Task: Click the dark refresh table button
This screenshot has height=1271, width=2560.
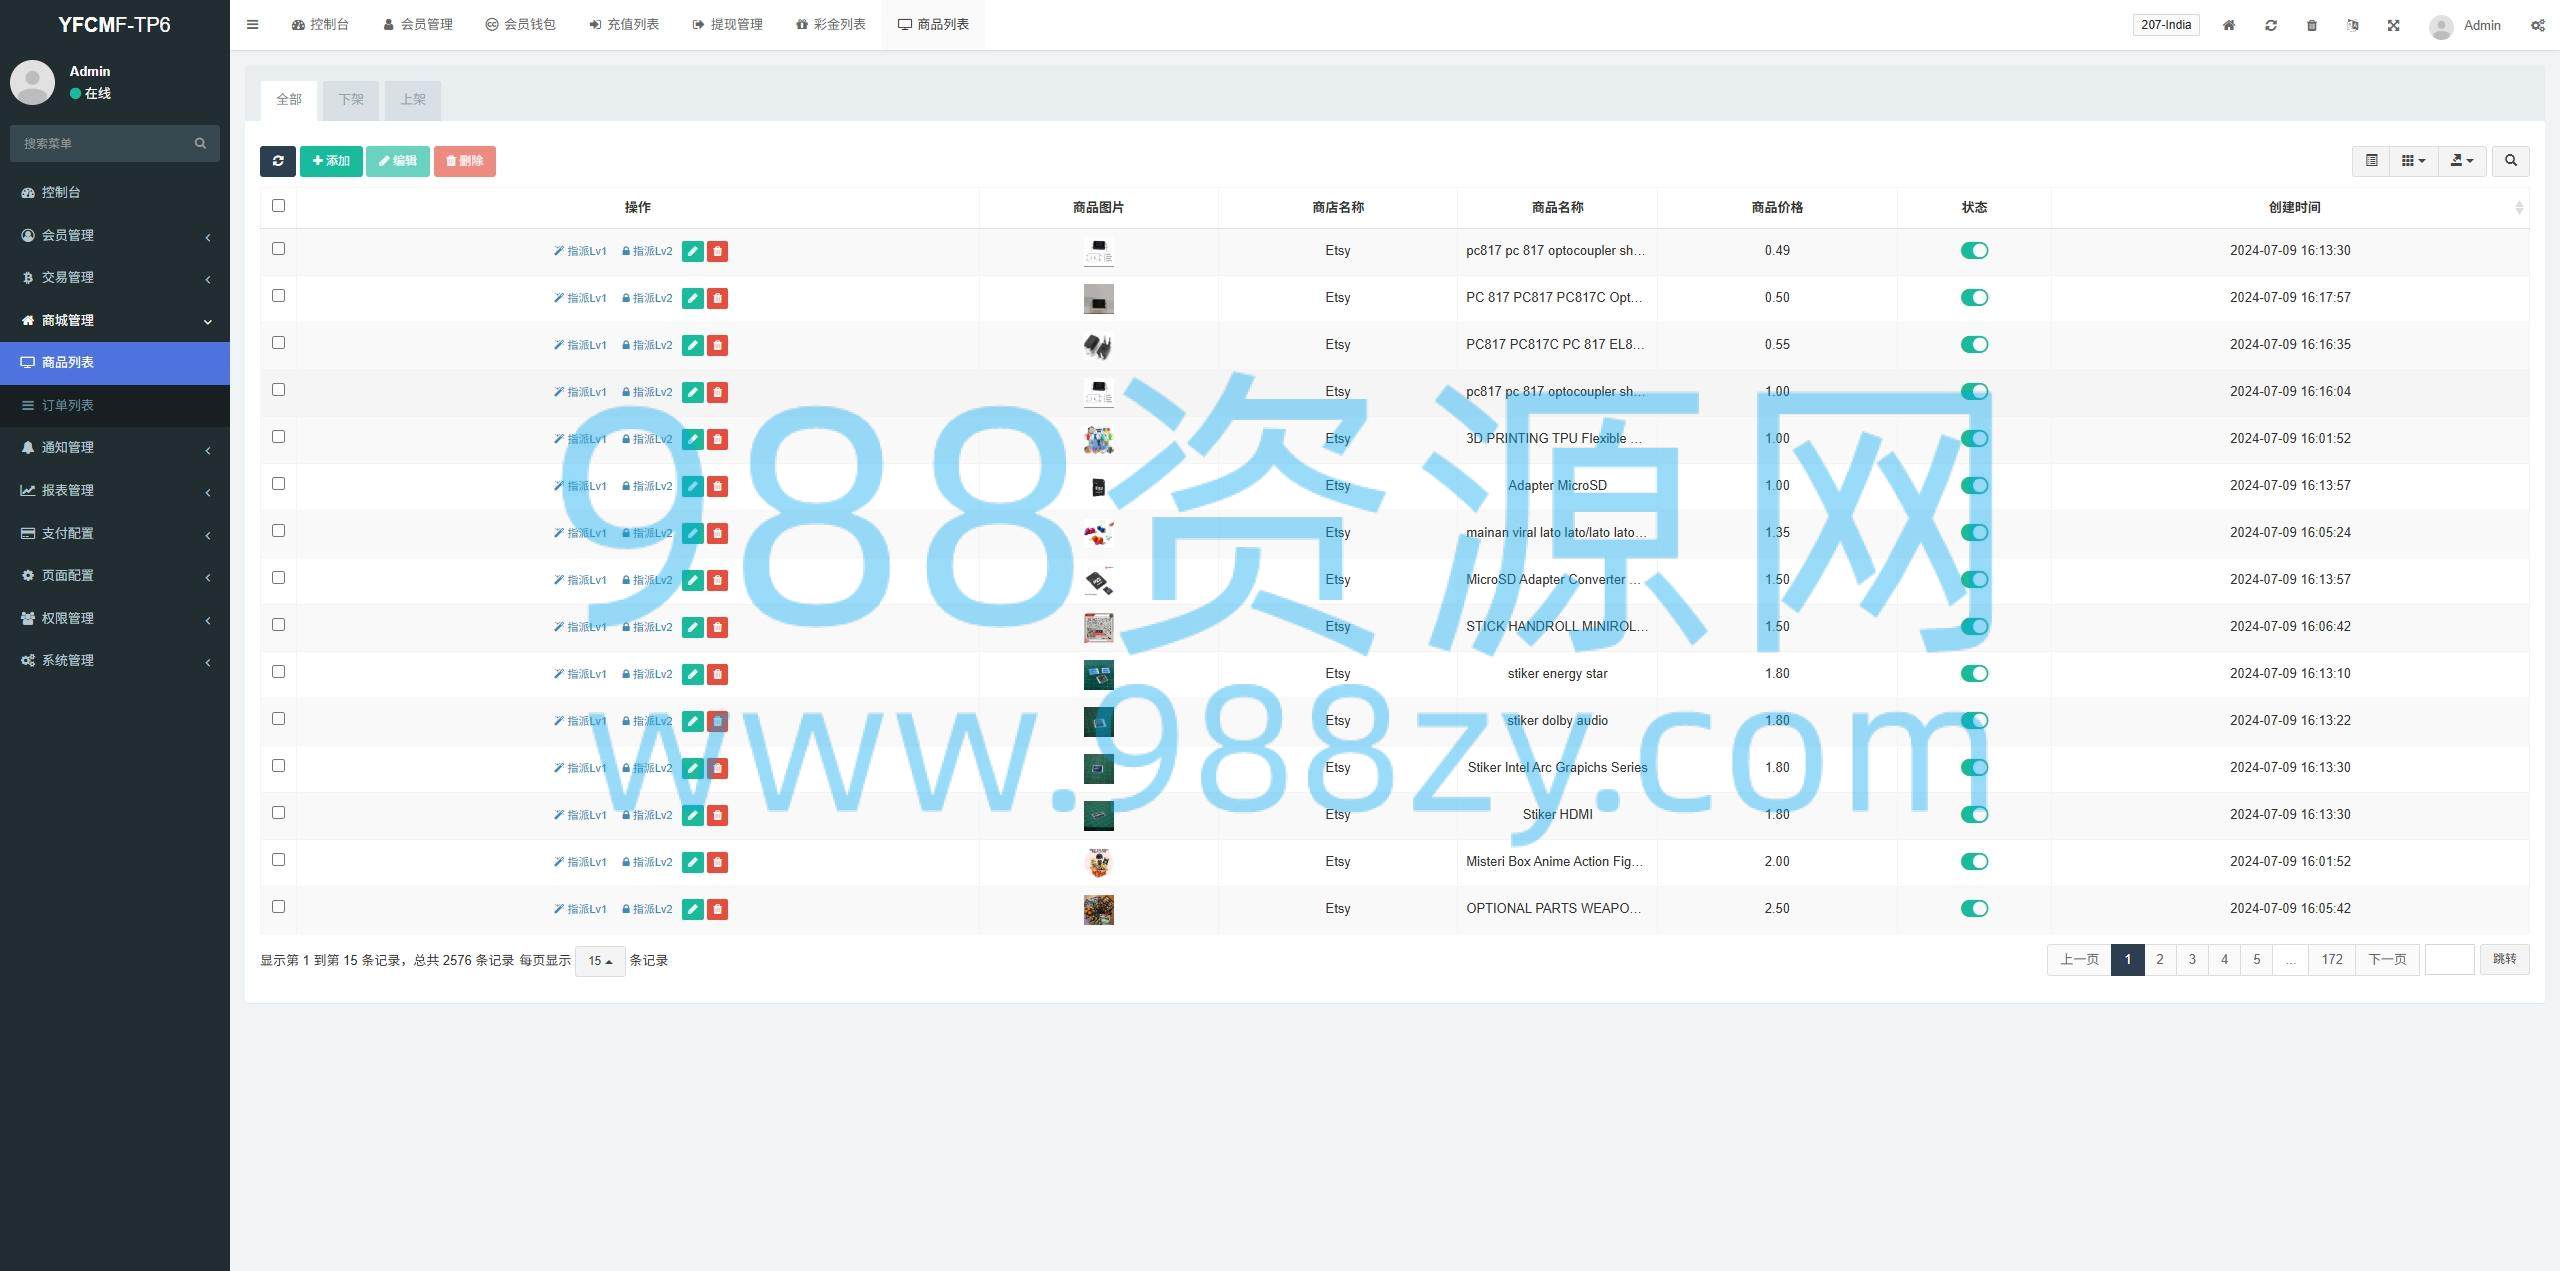Action: pyautogui.click(x=277, y=161)
